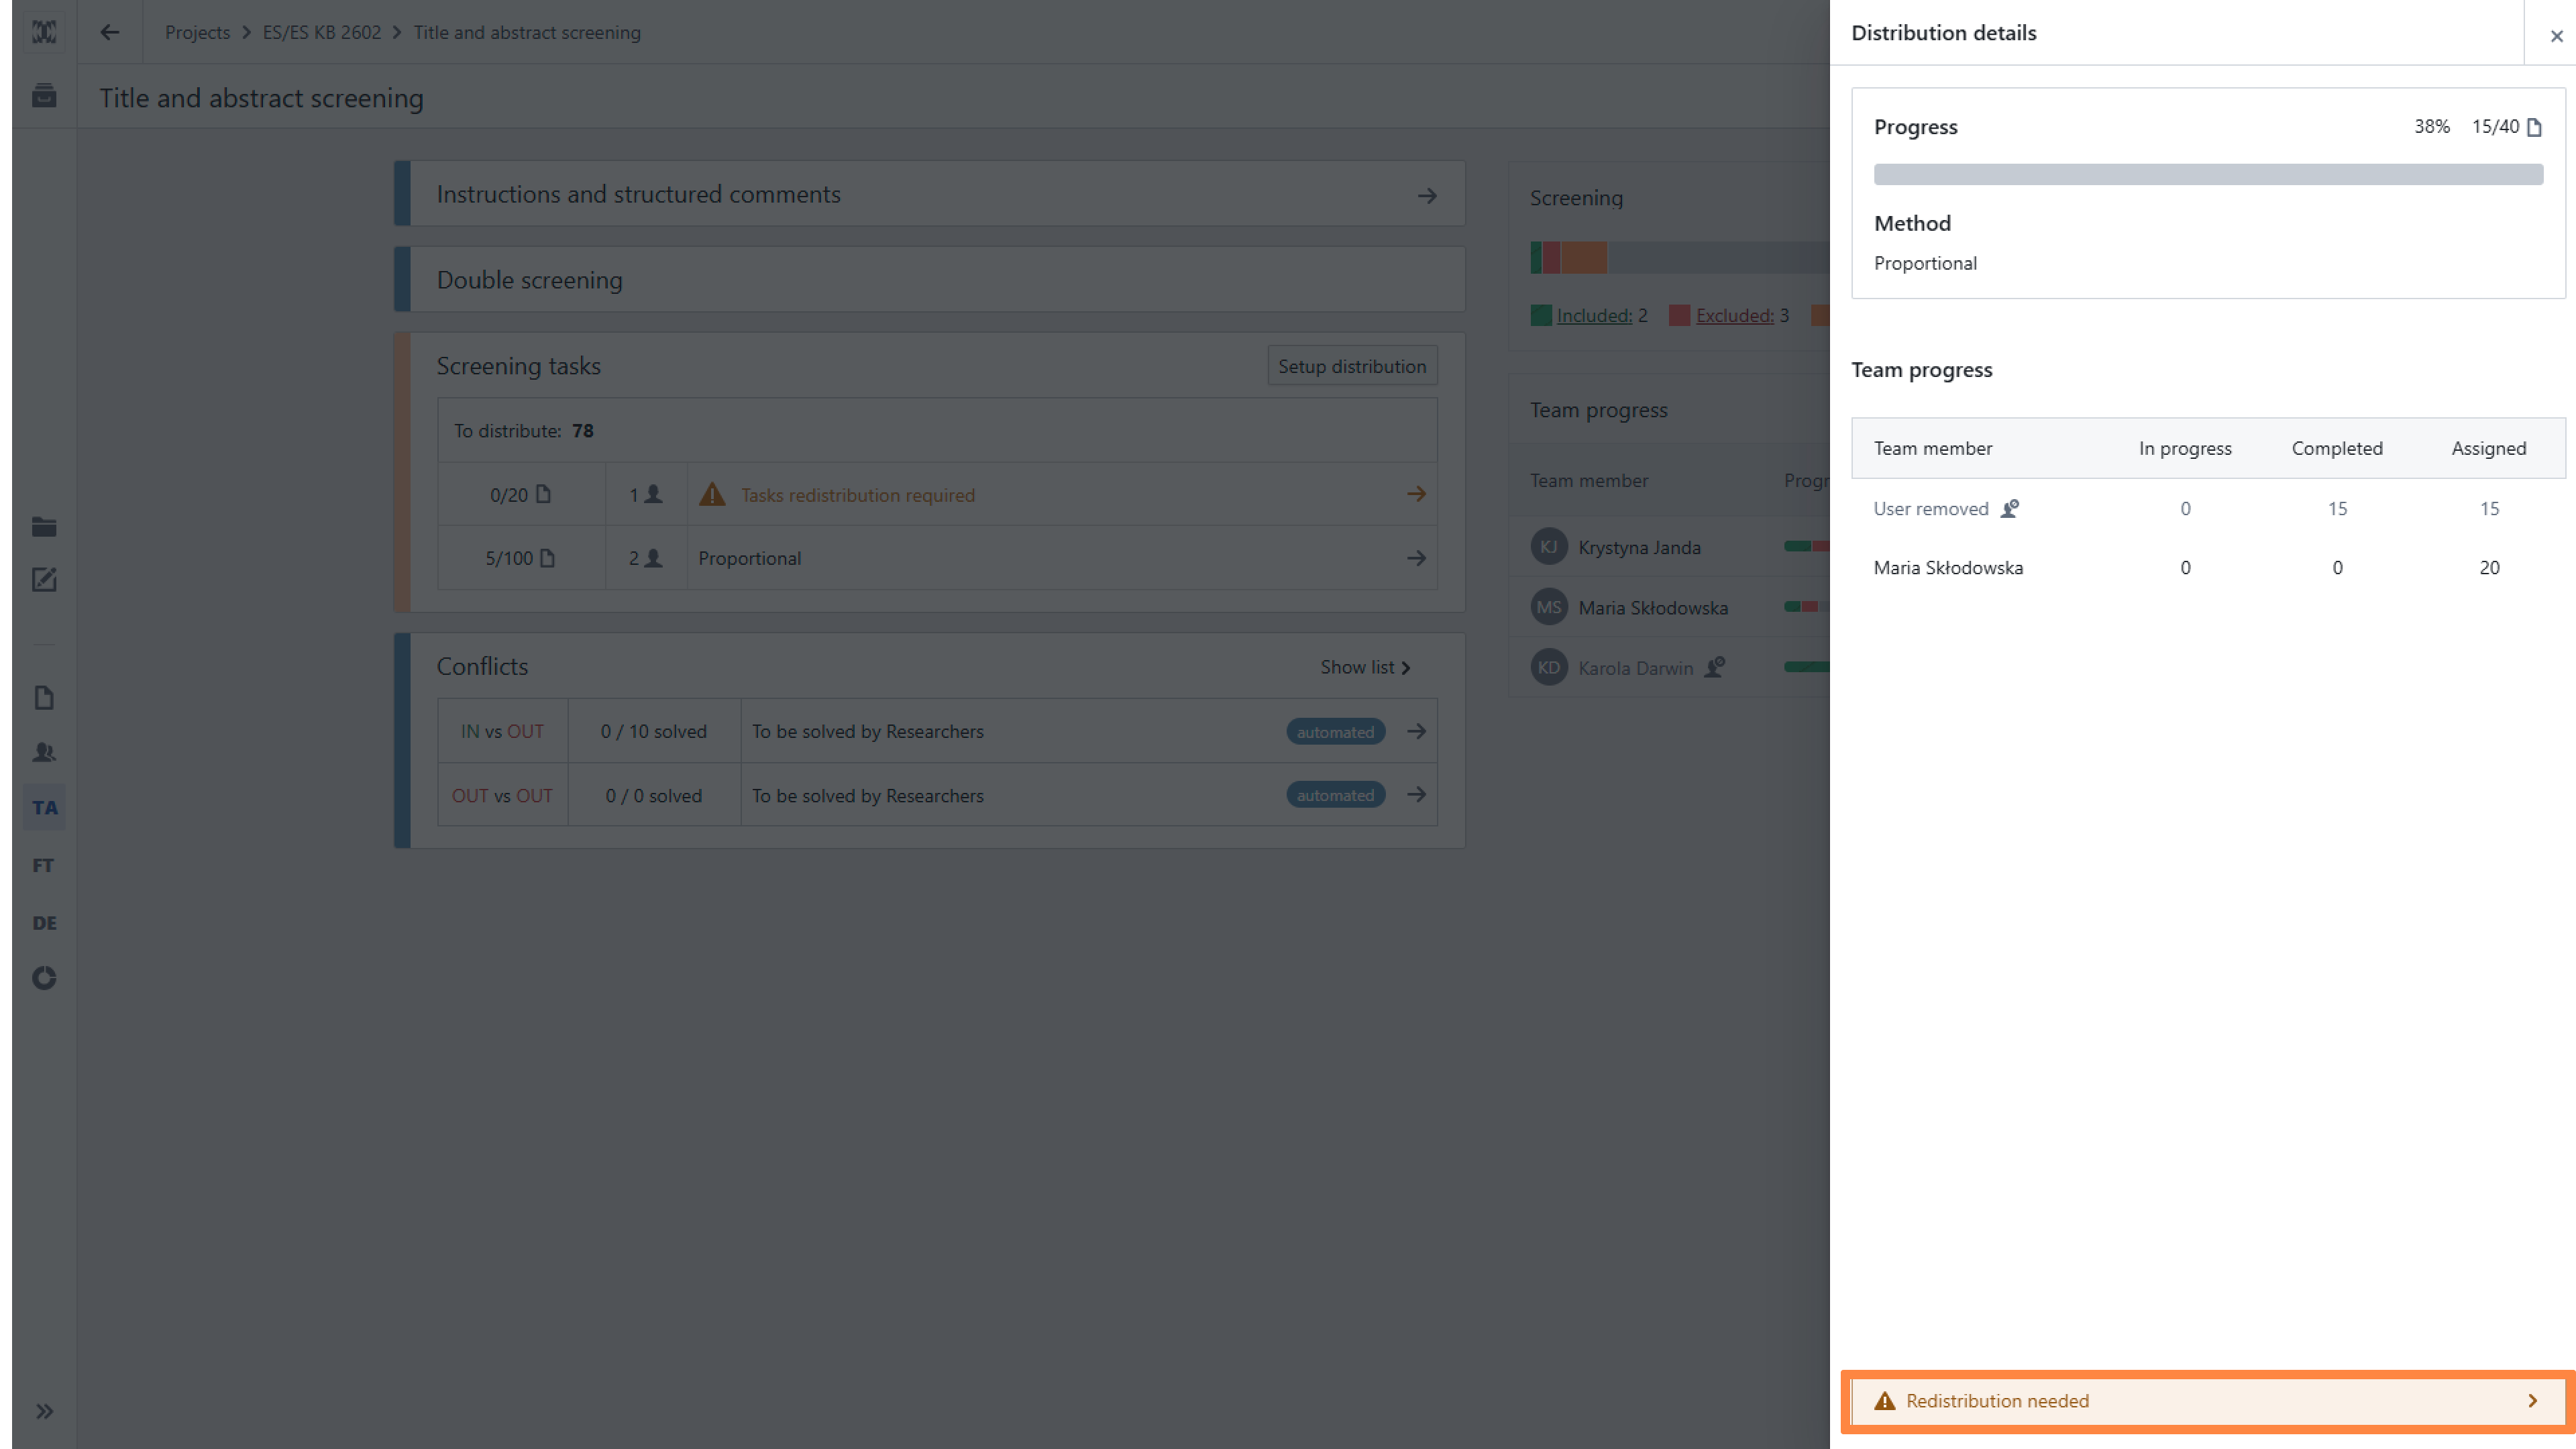
Task: Open the document icon in sidebar
Action: click(44, 698)
